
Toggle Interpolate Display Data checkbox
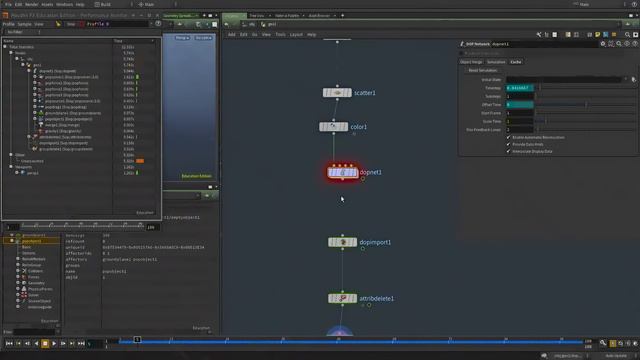pos(509,151)
